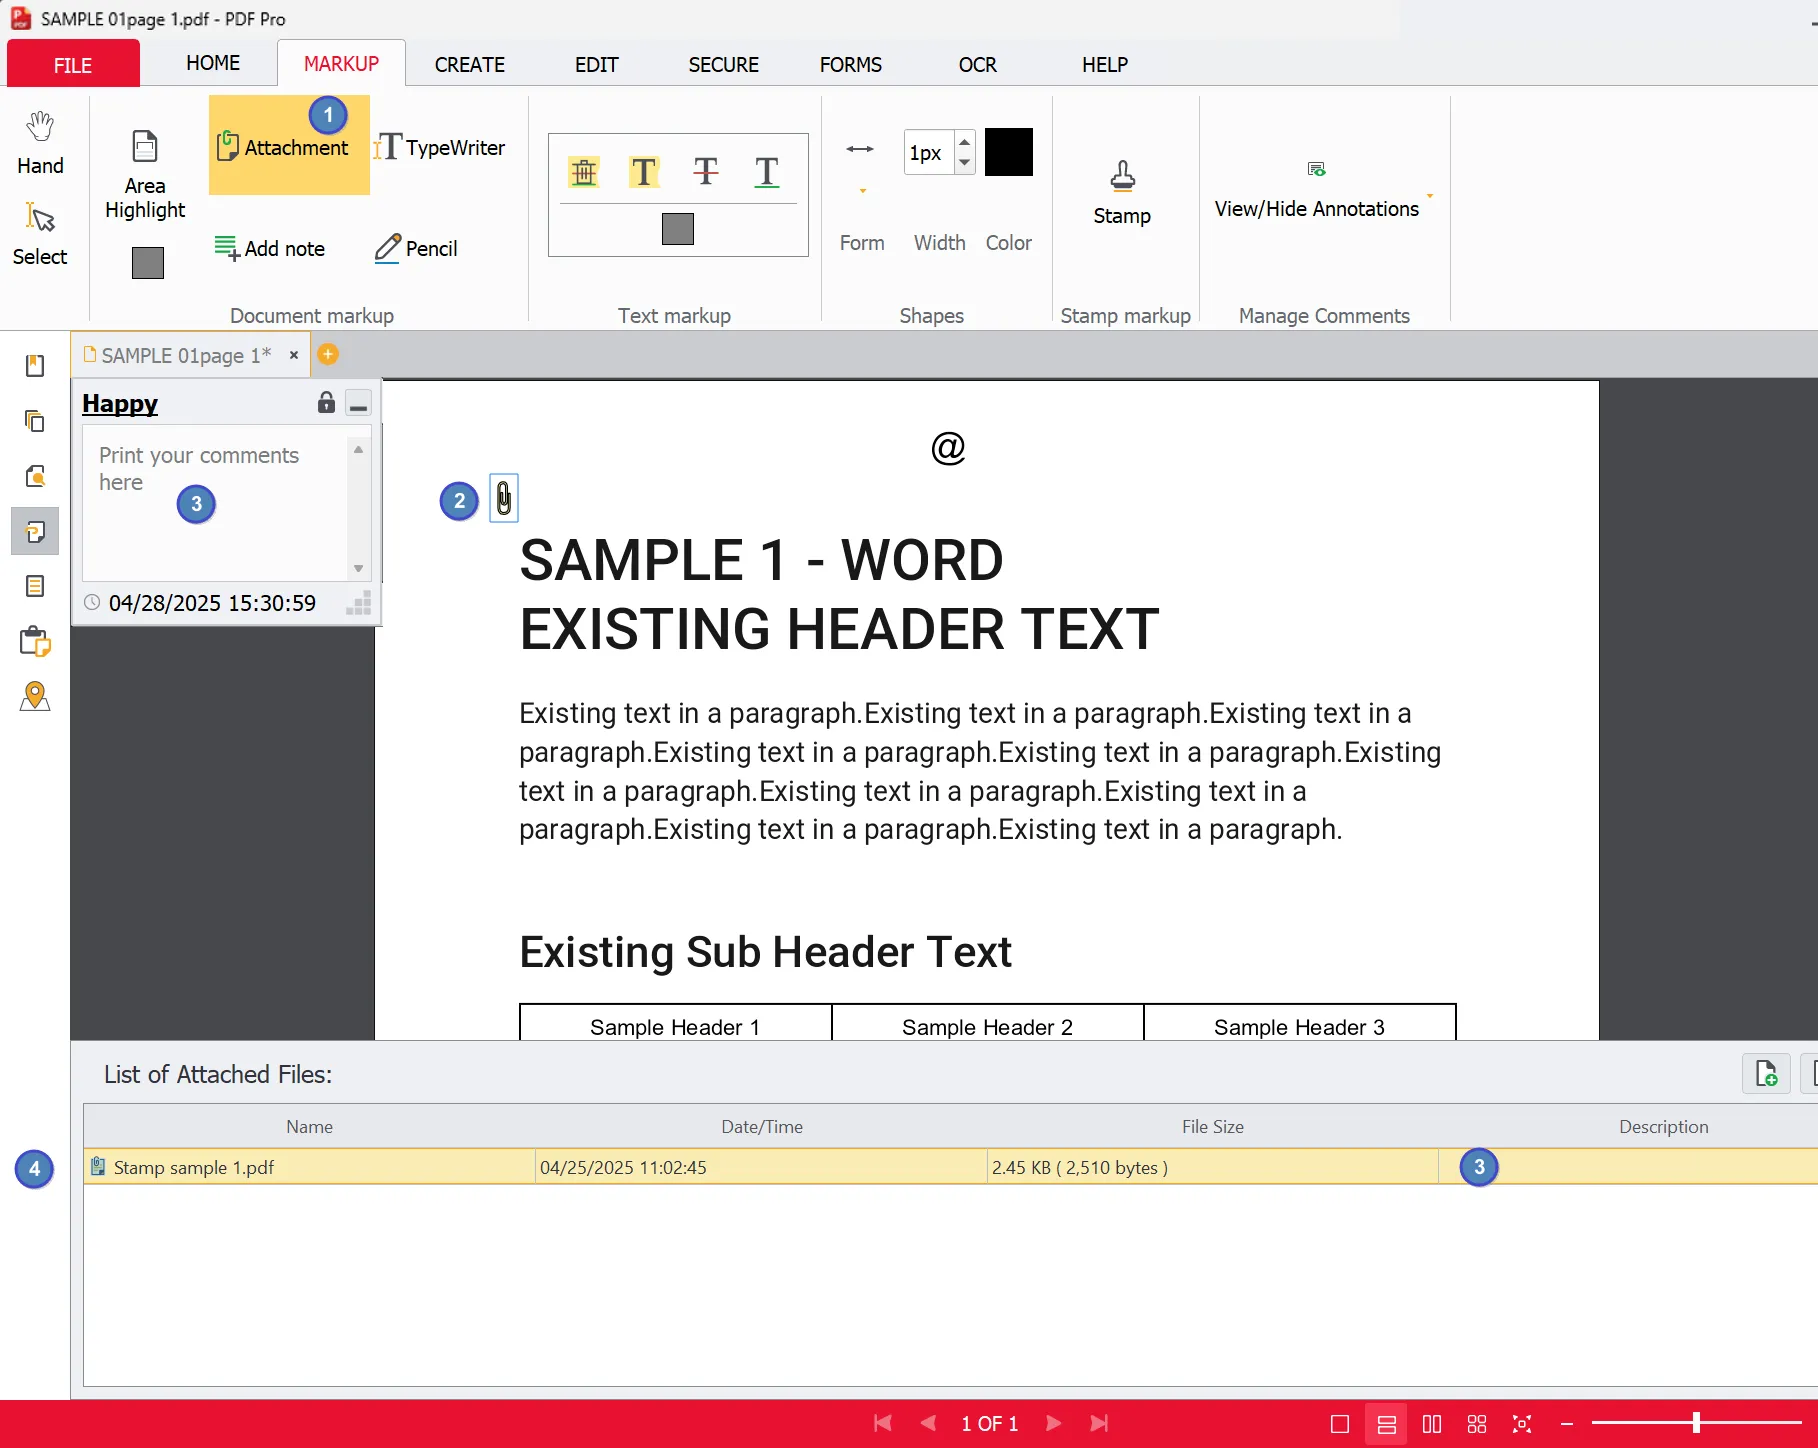Screen dimensions: 1818x1448
Task: Select the TypeWriter tool
Action: (440, 148)
